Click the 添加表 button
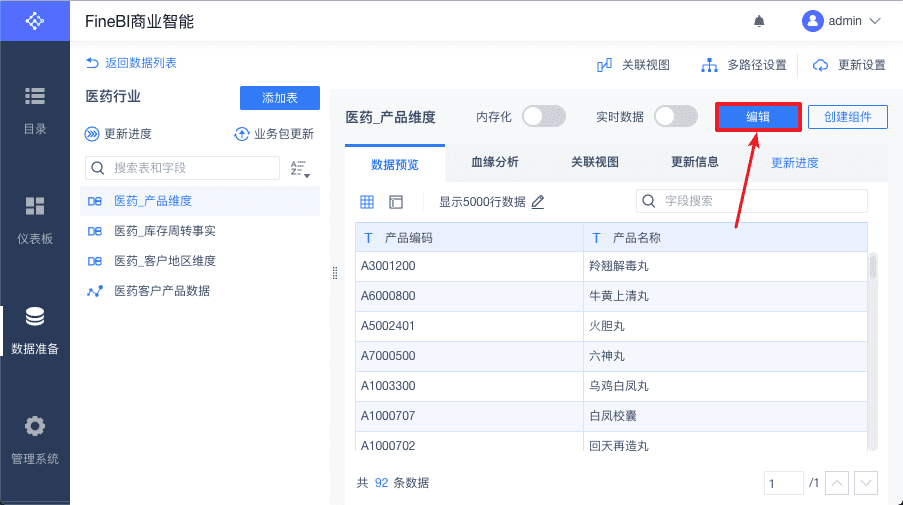 [279, 98]
